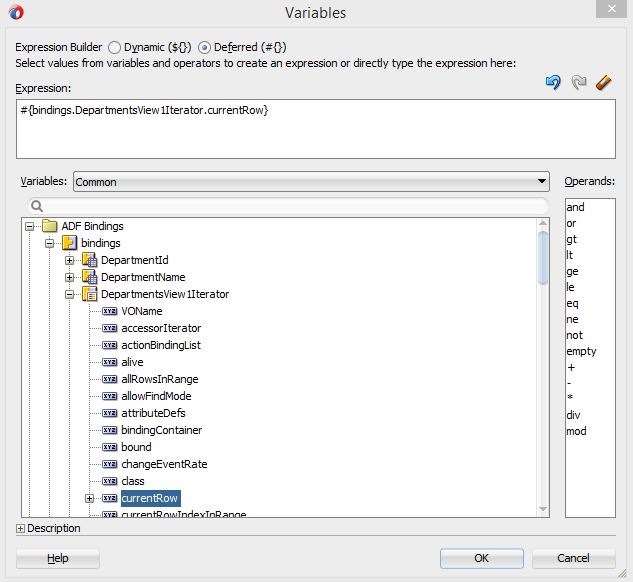This screenshot has width=633, height=582.
Task: Expand the DepartmentName tree node
Action: 70,277
